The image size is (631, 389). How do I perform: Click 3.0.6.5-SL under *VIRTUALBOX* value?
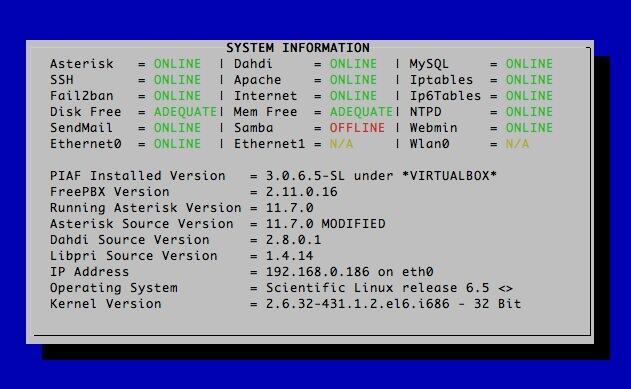(x=381, y=176)
